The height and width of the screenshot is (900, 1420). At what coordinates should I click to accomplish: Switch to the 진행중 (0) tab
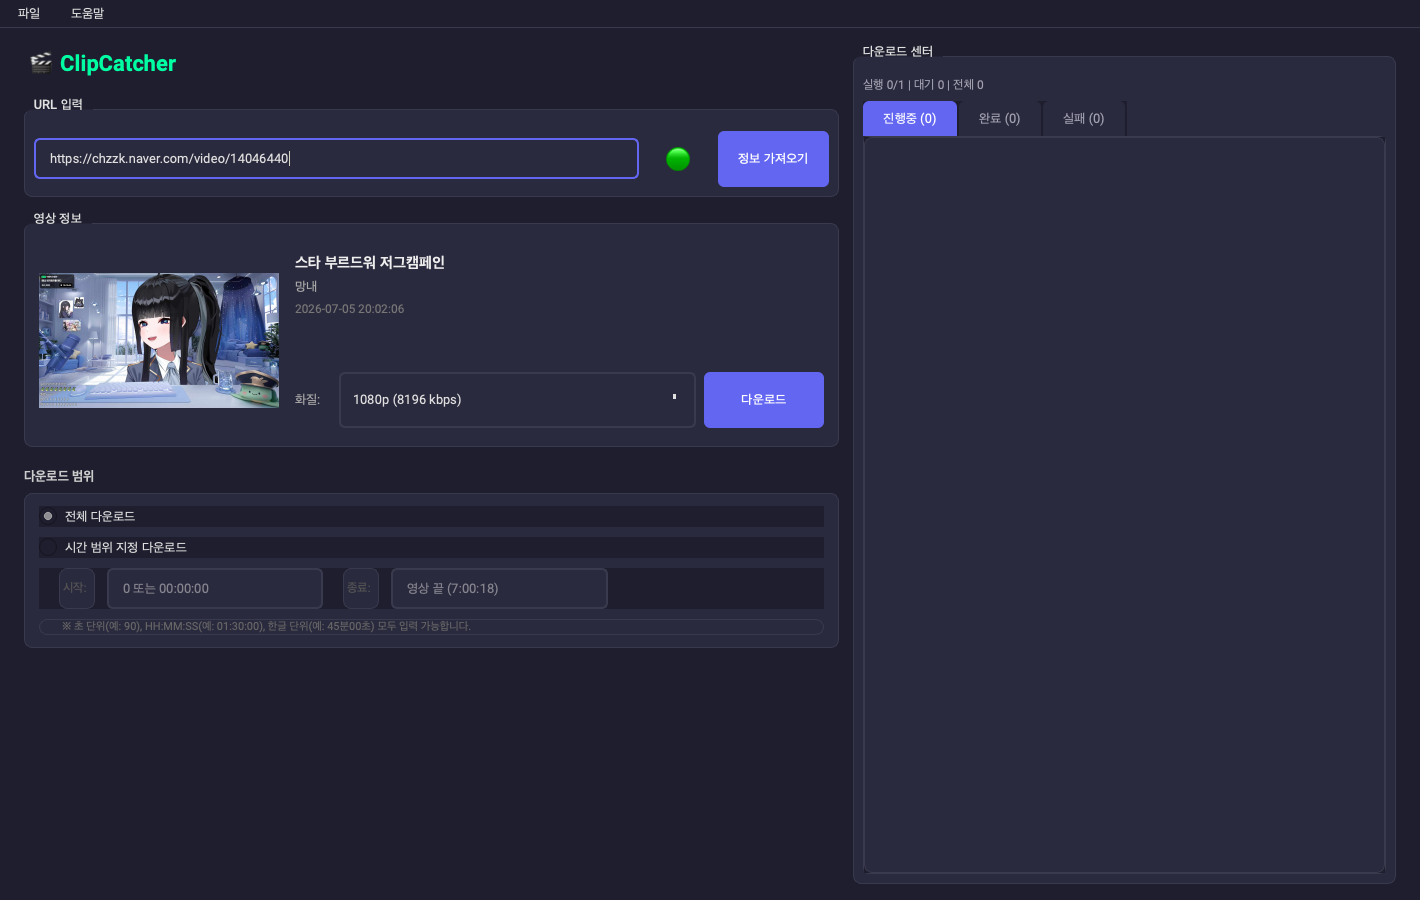[909, 118]
